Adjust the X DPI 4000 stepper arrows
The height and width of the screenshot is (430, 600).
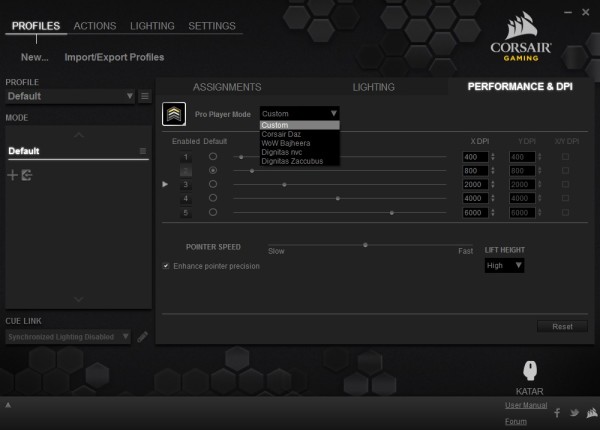[493, 198]
